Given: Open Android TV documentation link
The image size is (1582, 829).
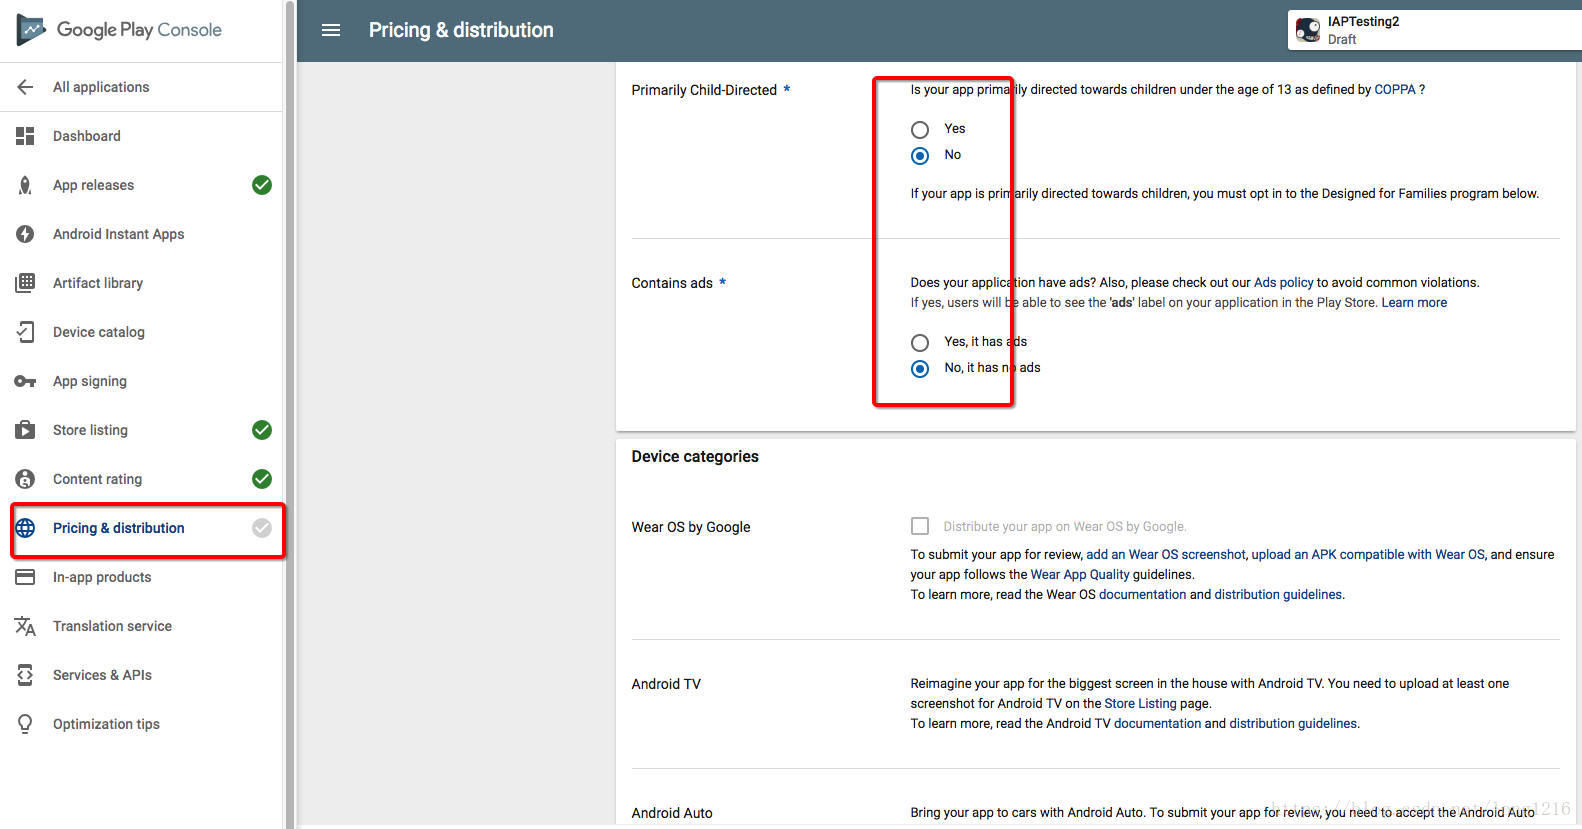Looking at the screenshot, I should tap(1157, 724).
